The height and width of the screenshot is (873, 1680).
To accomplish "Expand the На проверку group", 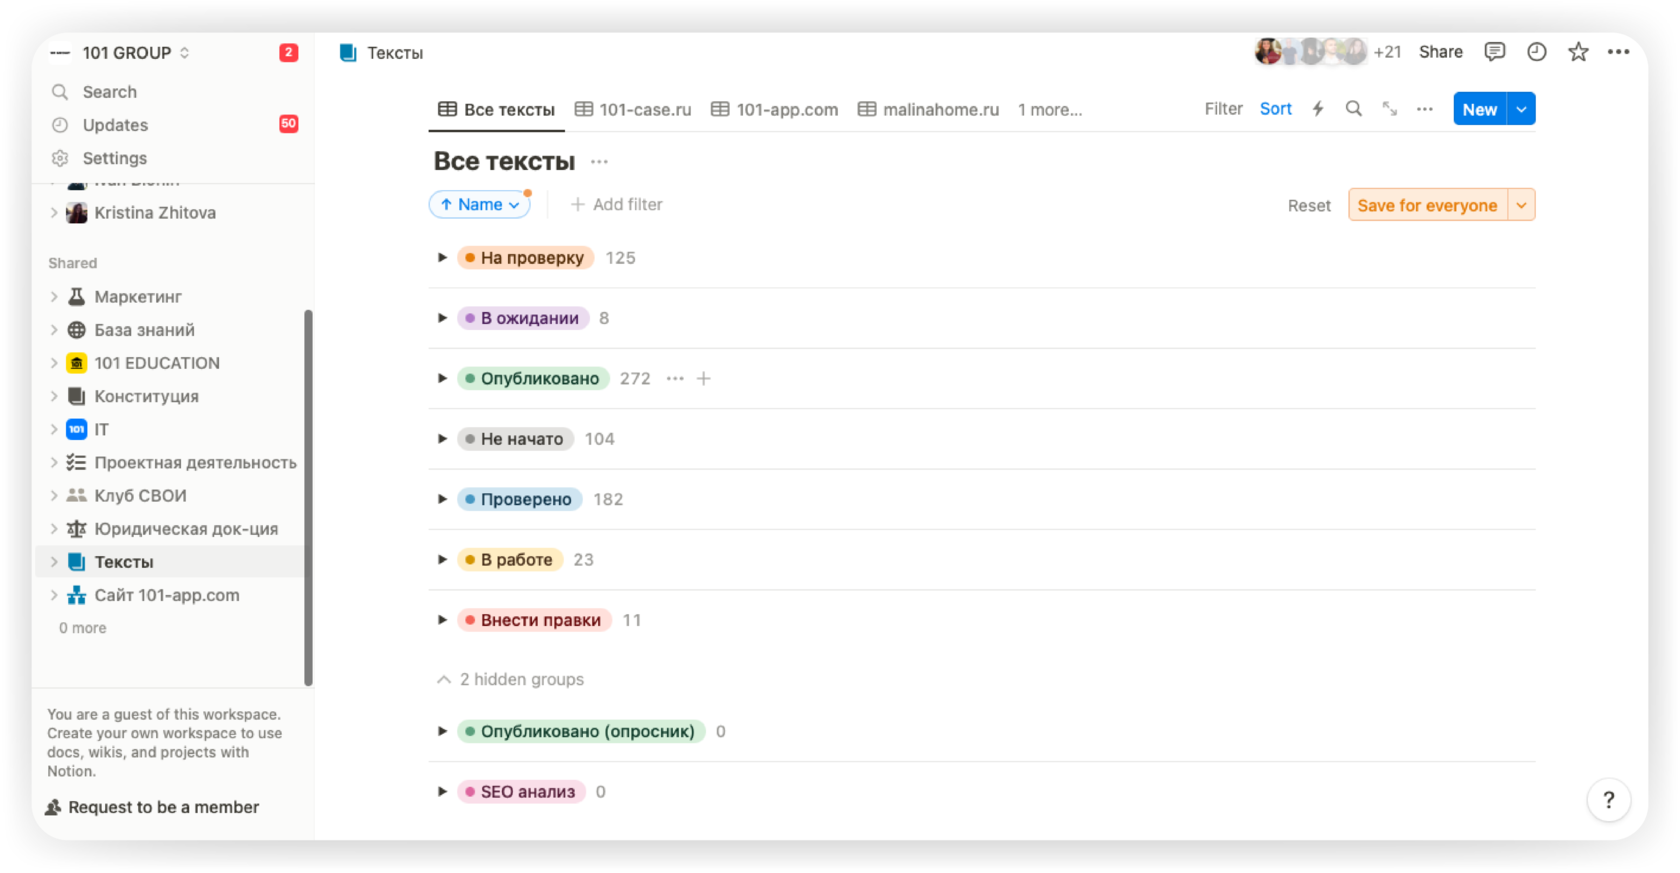I will click(442, 258).
